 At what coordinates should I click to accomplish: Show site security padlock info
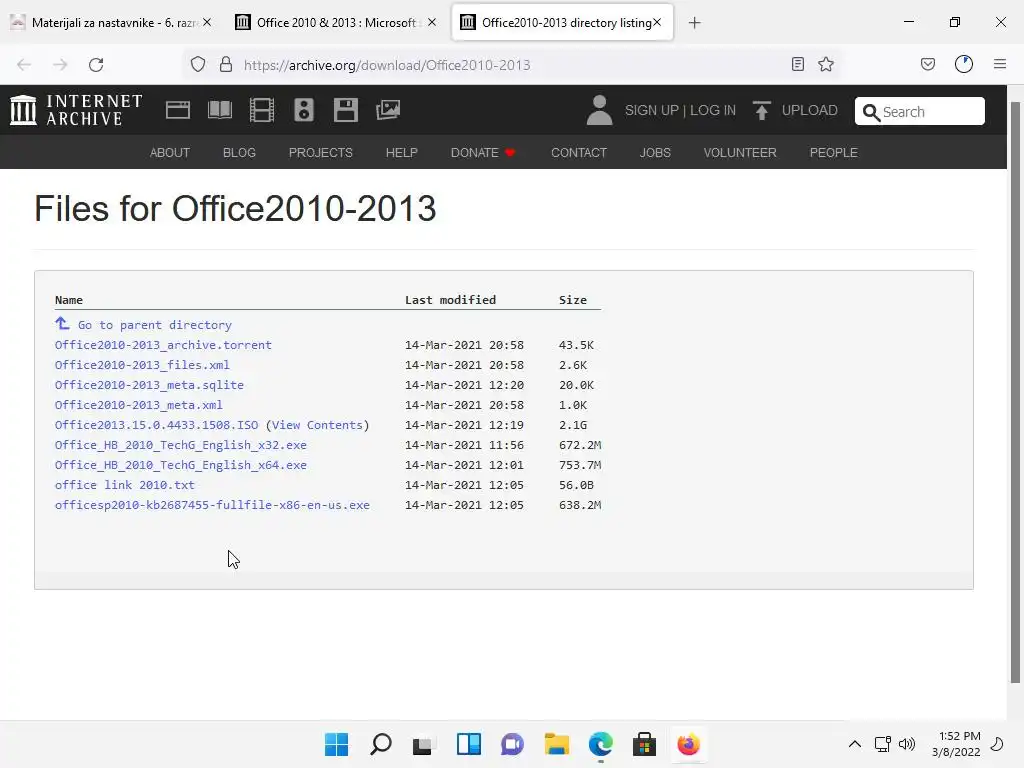tap(226, 65)
